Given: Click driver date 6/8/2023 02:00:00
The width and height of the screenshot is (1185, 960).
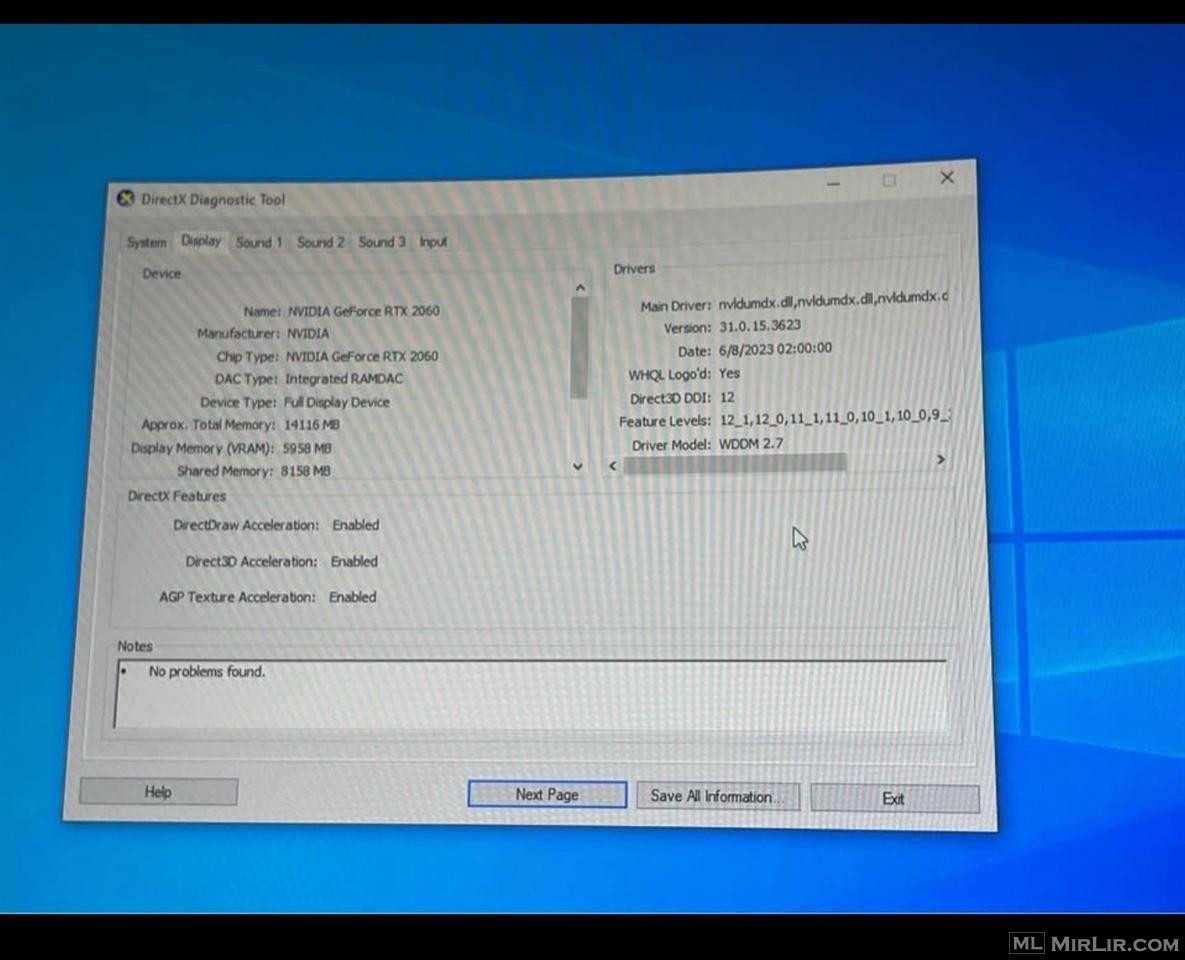Looking at the screenshot, I should pos(775,348).
